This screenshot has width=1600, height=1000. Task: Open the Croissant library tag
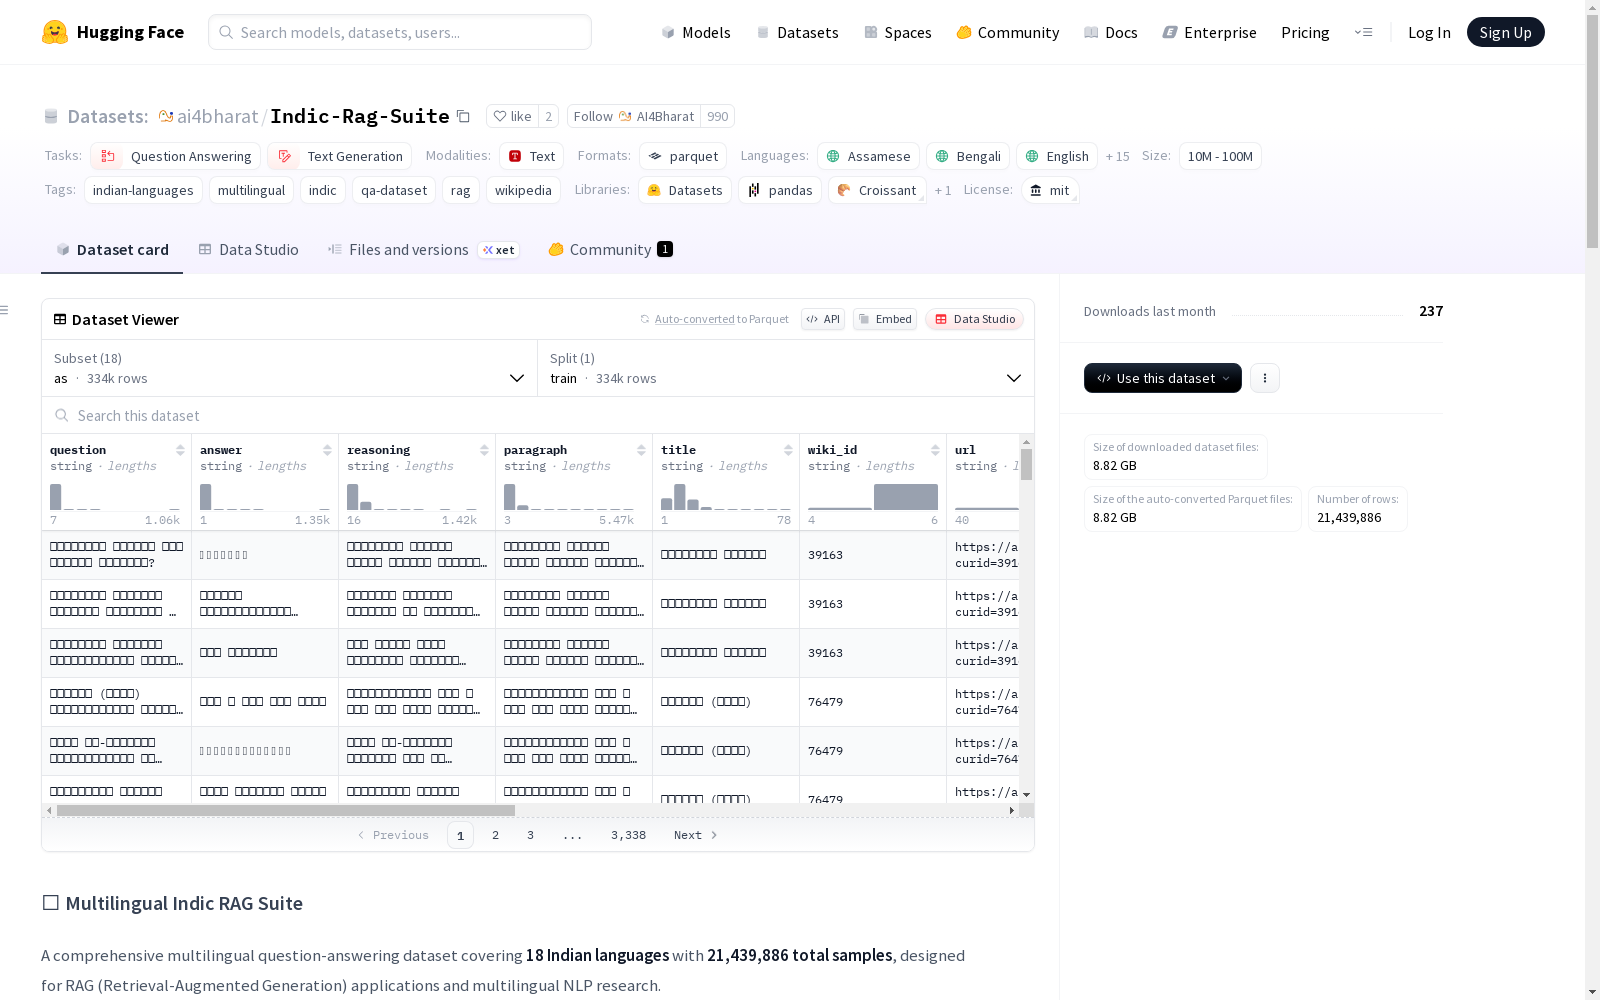(877, 190)
